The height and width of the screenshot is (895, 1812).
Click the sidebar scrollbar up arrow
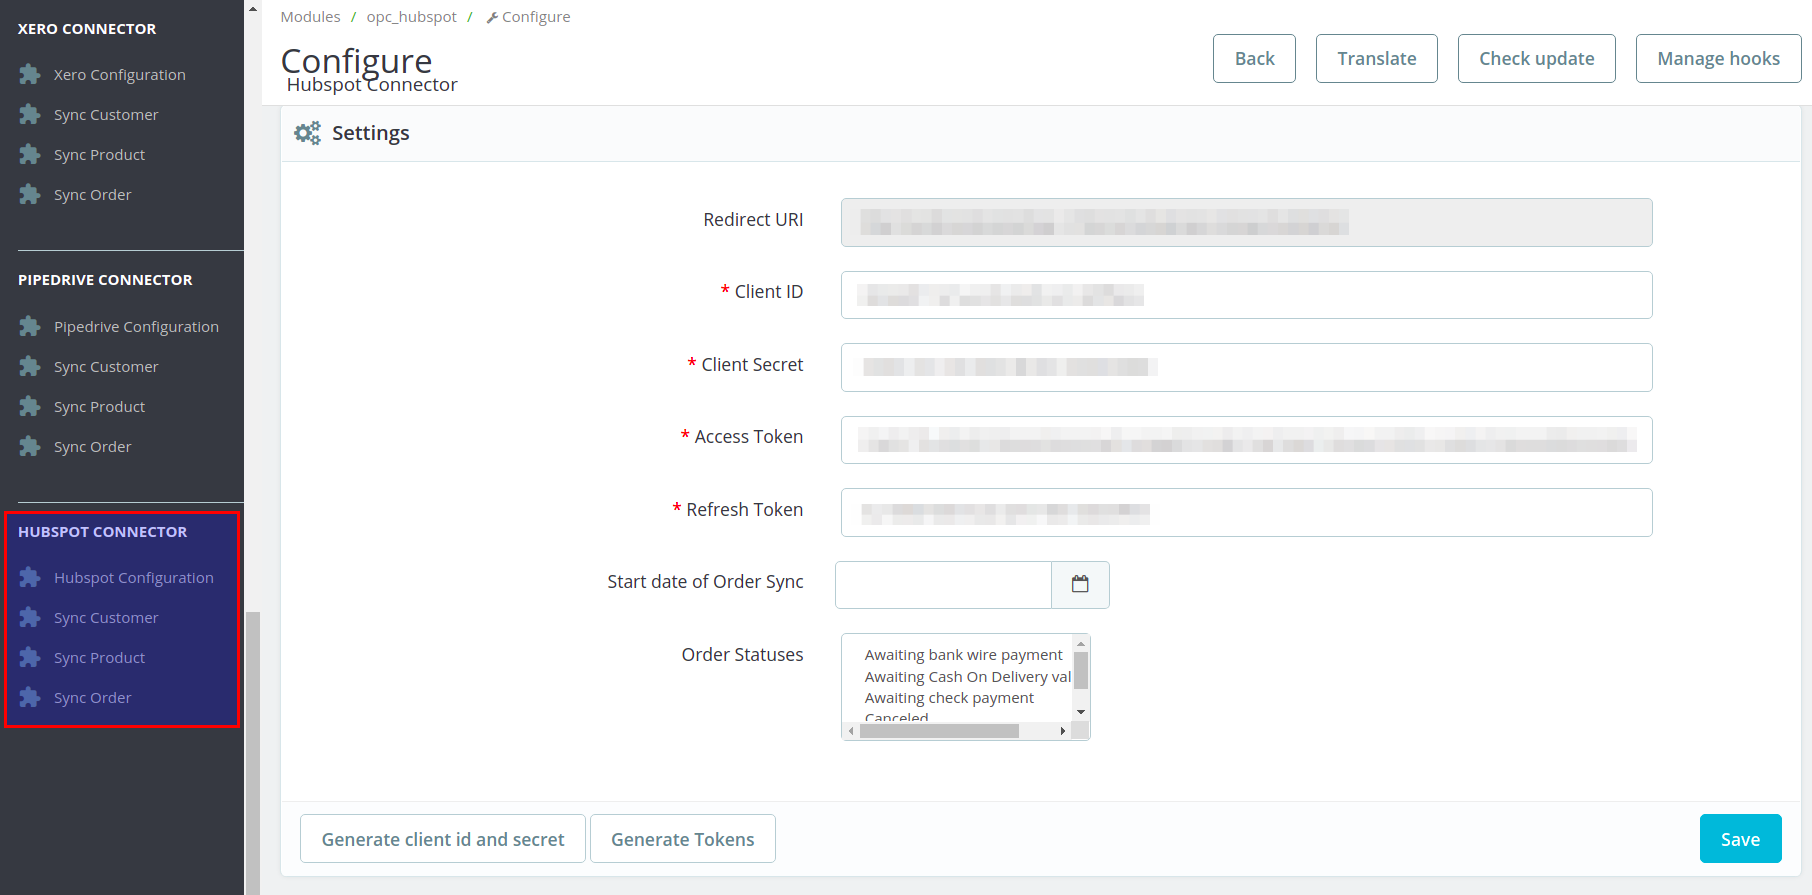253,8
